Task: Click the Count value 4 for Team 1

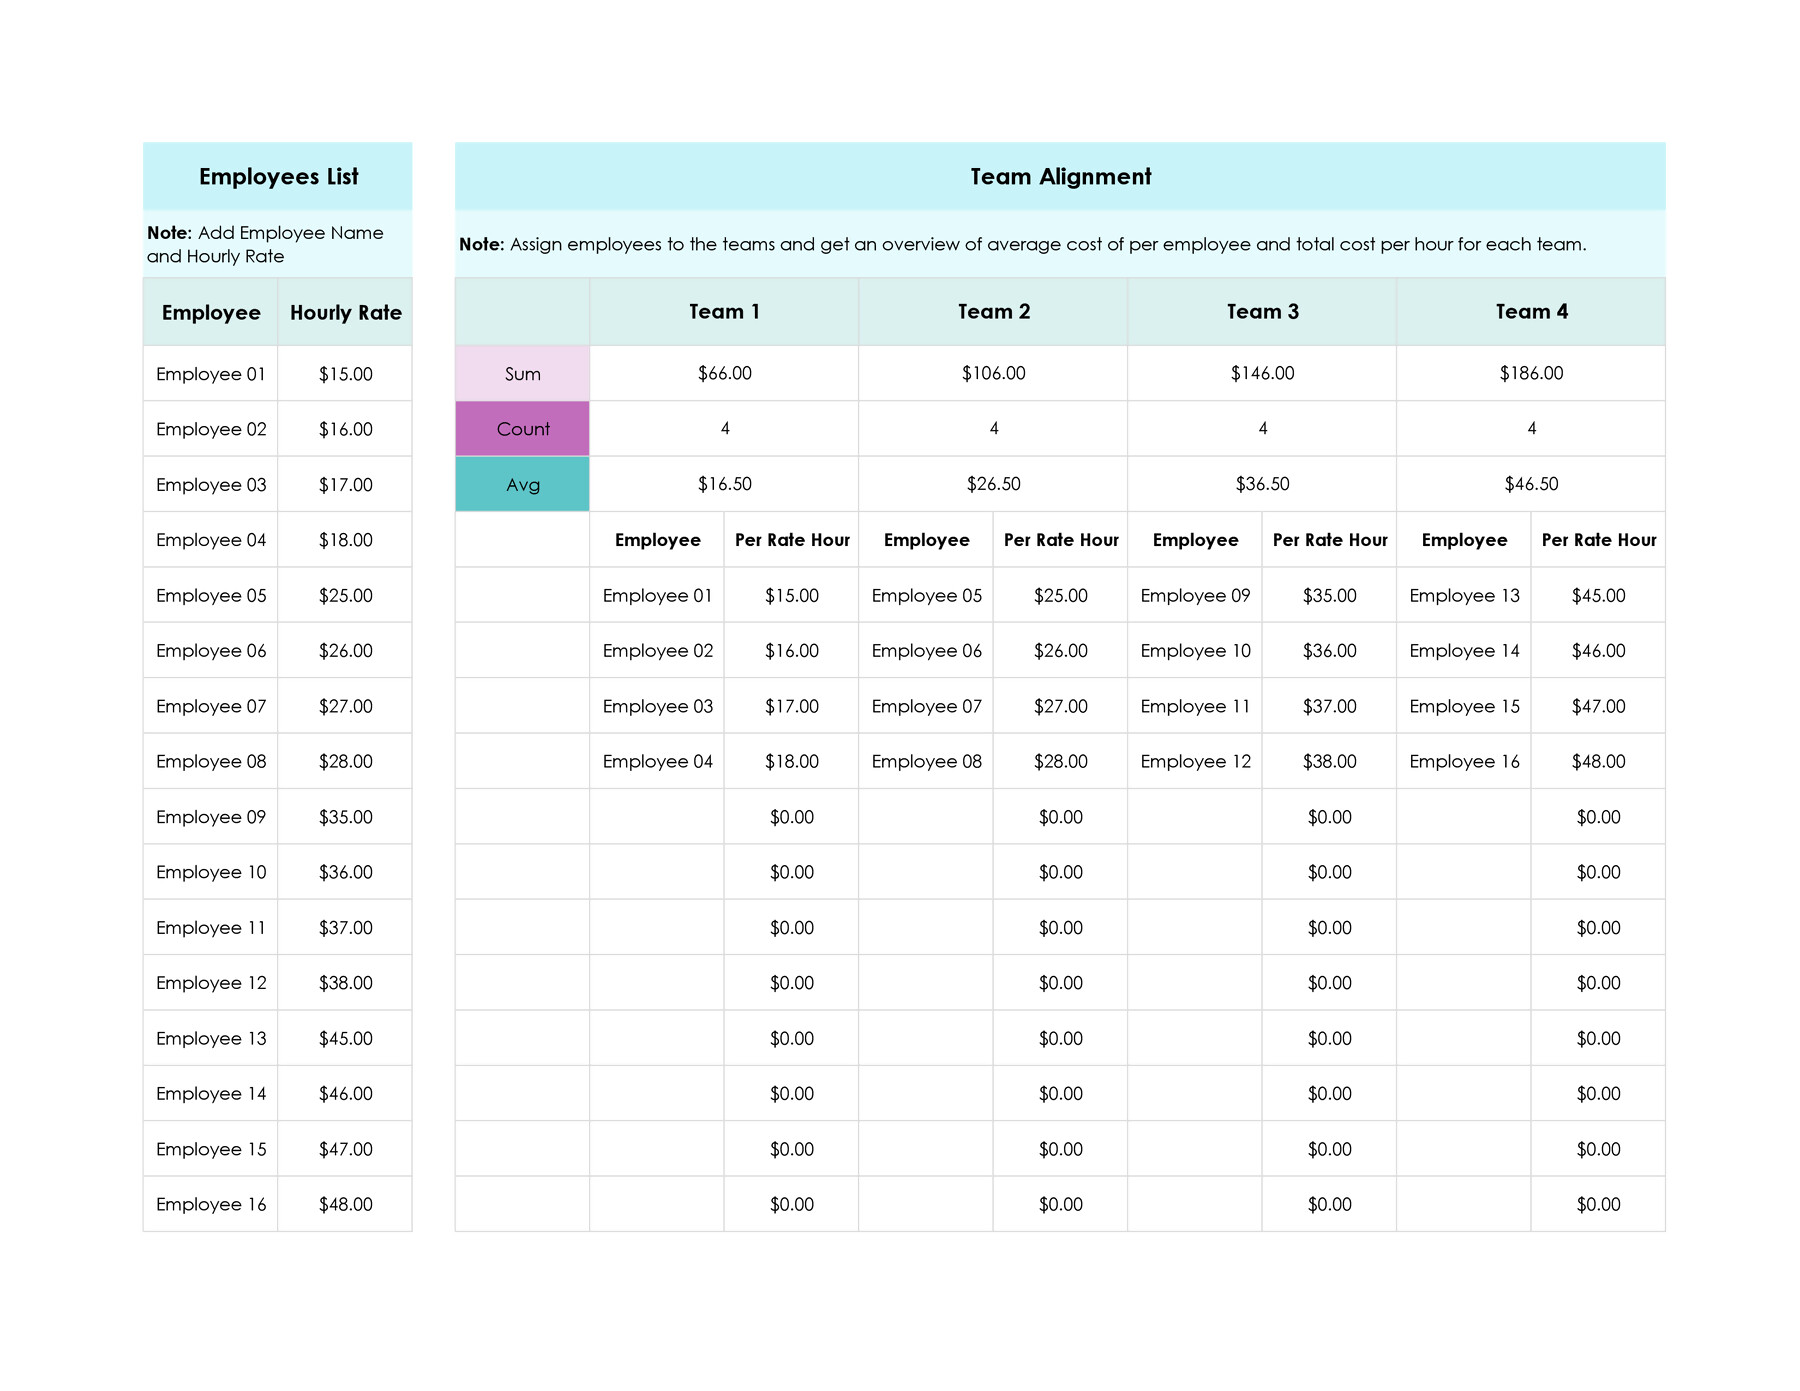Action: tap(723, 428)
